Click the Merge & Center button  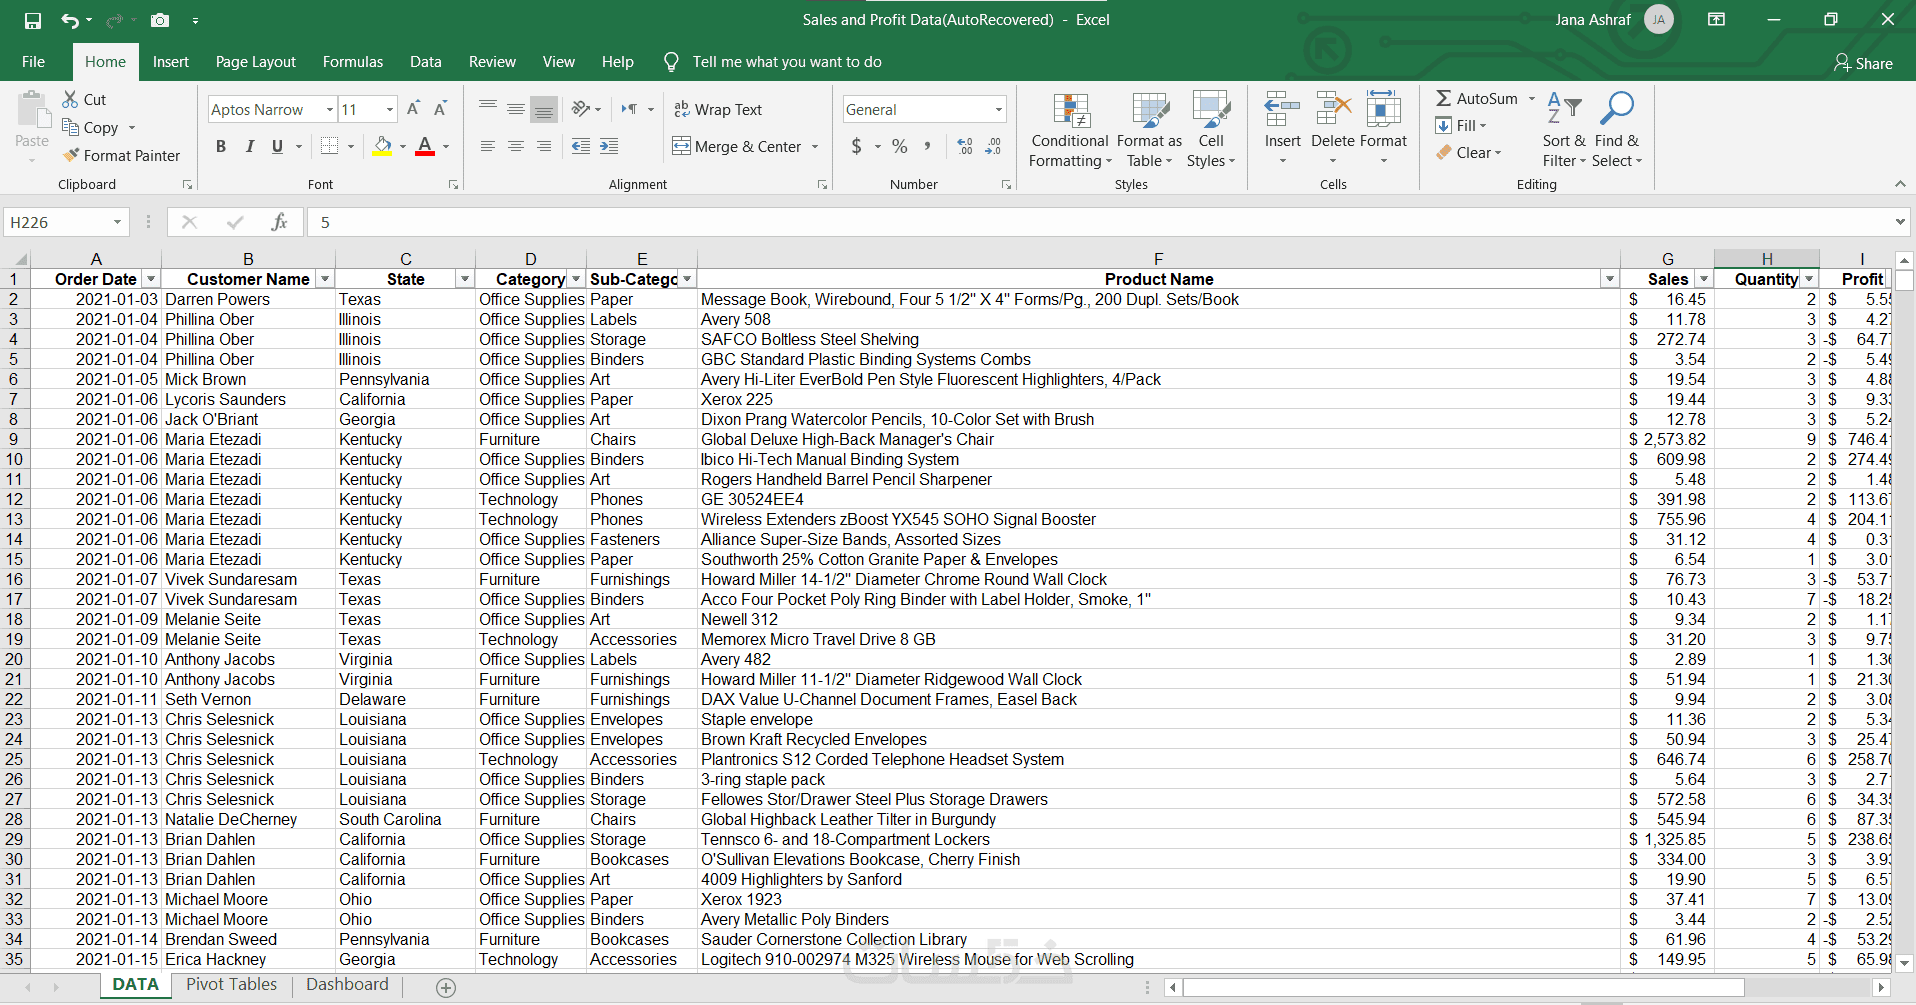click(737, 147)
